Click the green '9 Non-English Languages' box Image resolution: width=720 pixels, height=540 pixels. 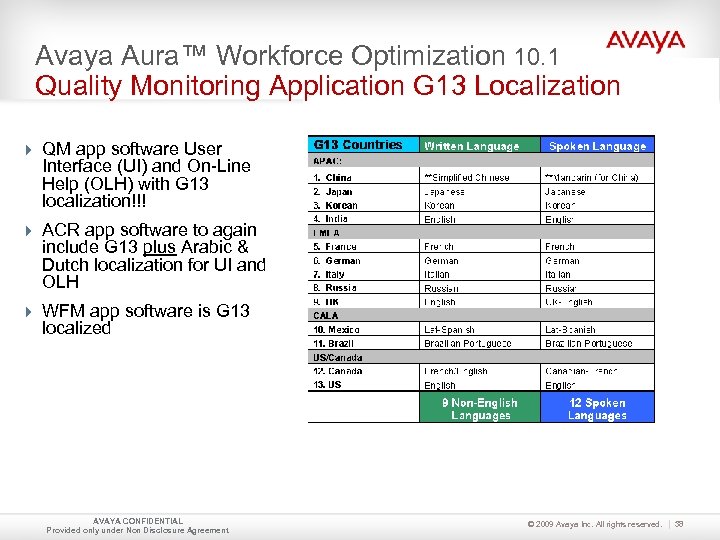click(x=480, y=407)
